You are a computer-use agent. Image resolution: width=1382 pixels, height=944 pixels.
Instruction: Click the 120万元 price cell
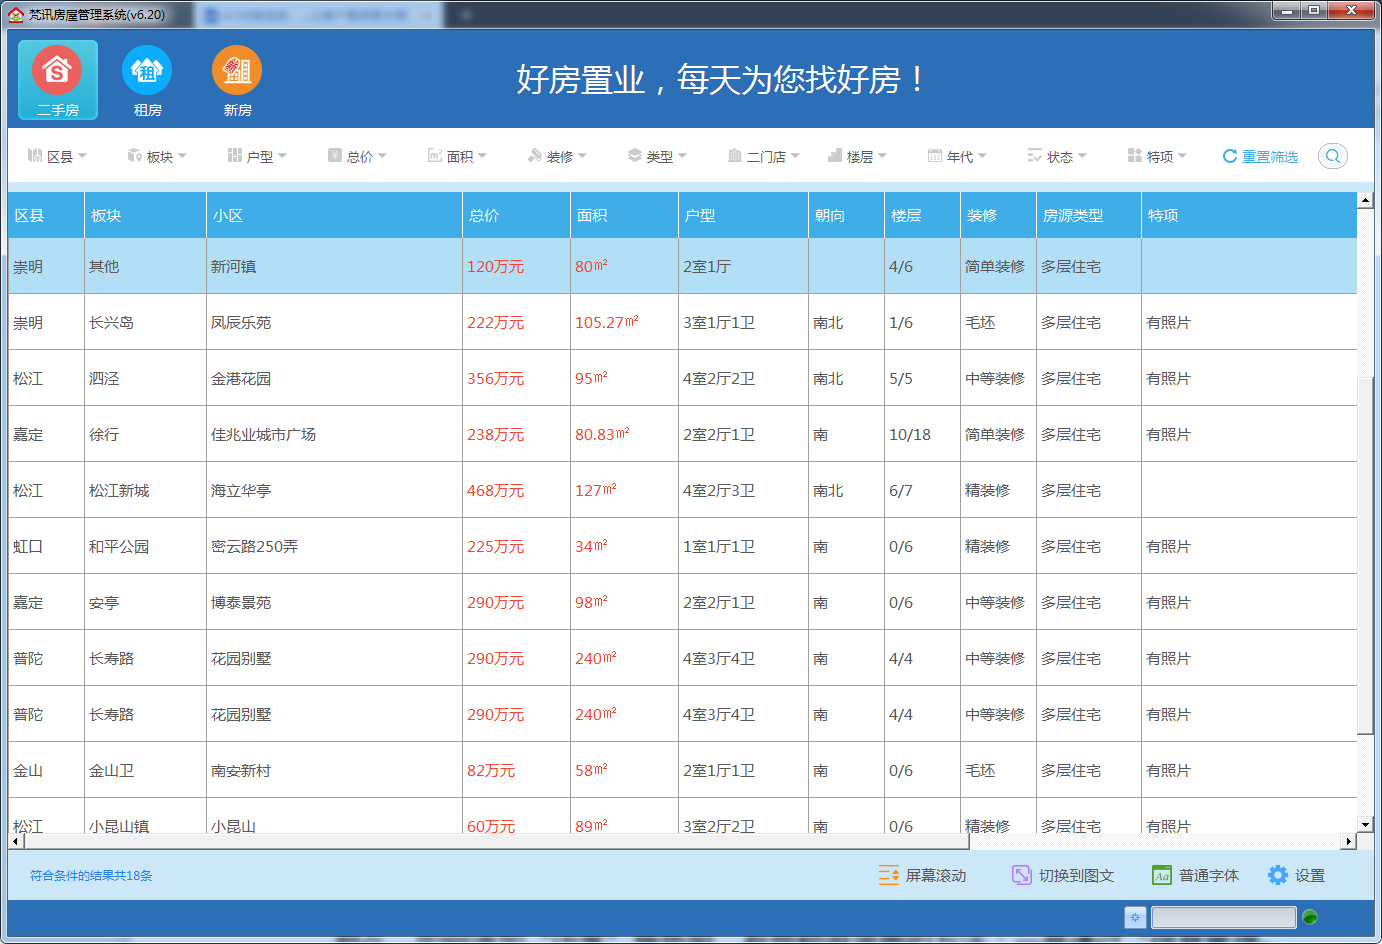tap(516, 266)
